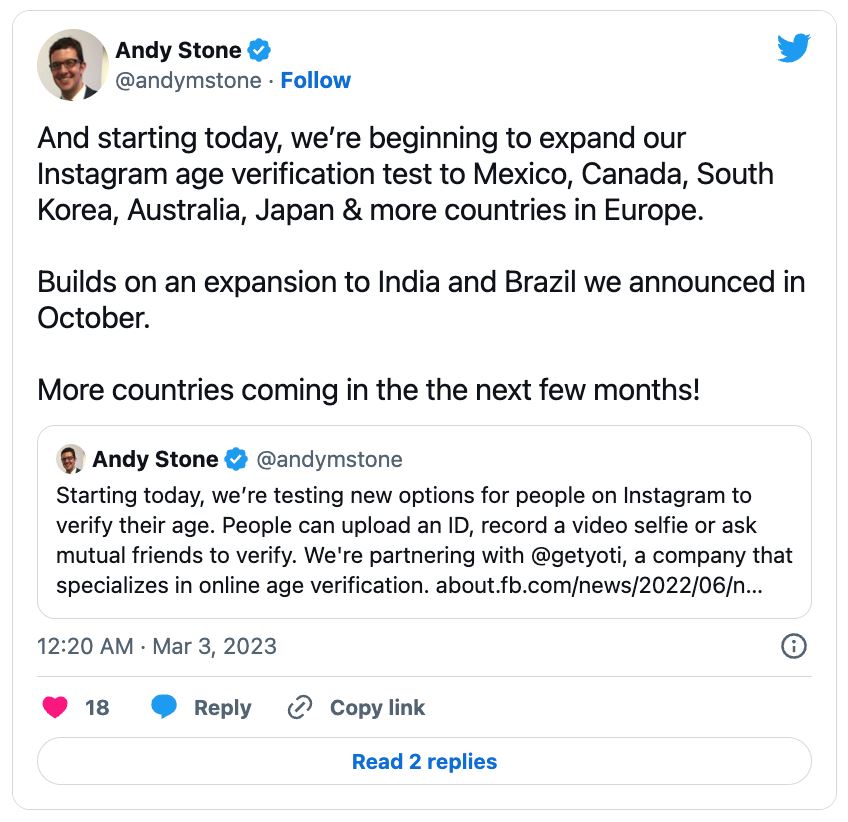This screenshot has height=822, width=848.
Task: Click Andy Stone name in header
Action: pyautogui.click(x=178, y=50)
